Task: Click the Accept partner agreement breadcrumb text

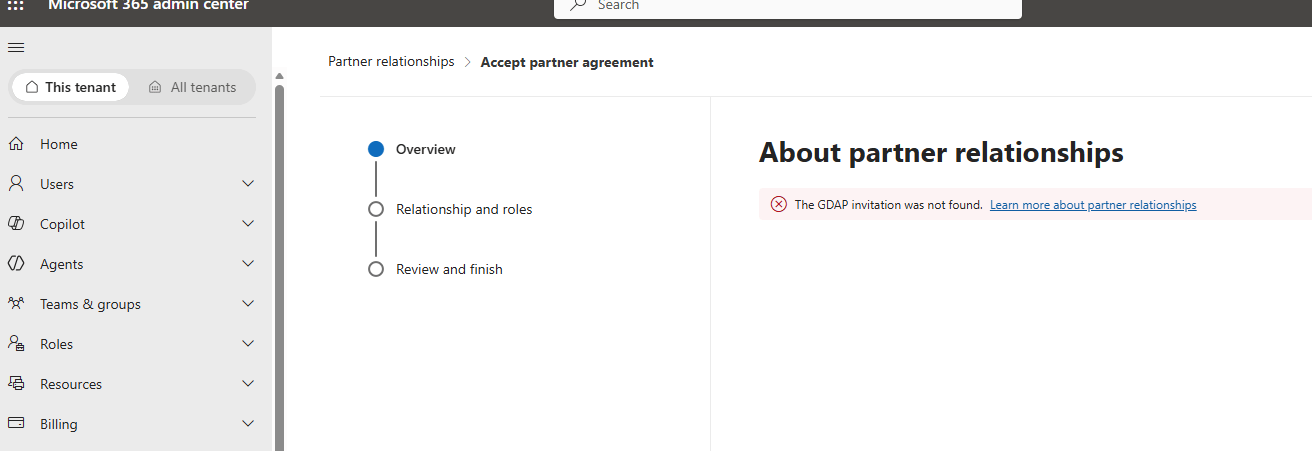Action: [567, 62]
